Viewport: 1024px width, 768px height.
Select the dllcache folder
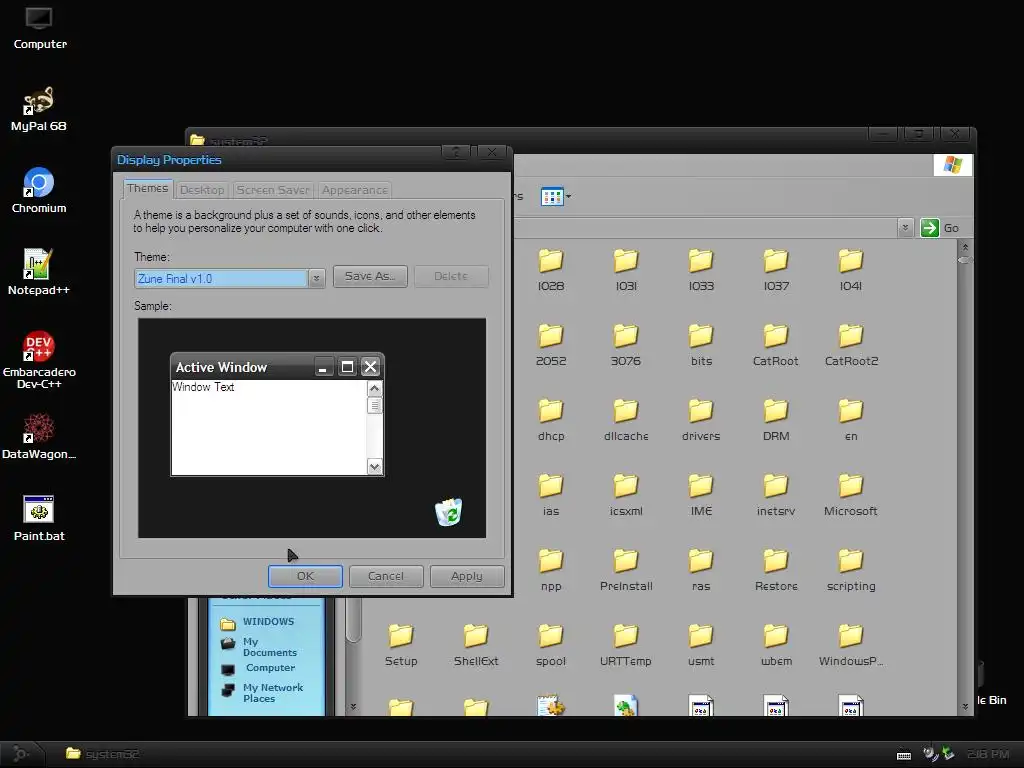click(626, 420)
